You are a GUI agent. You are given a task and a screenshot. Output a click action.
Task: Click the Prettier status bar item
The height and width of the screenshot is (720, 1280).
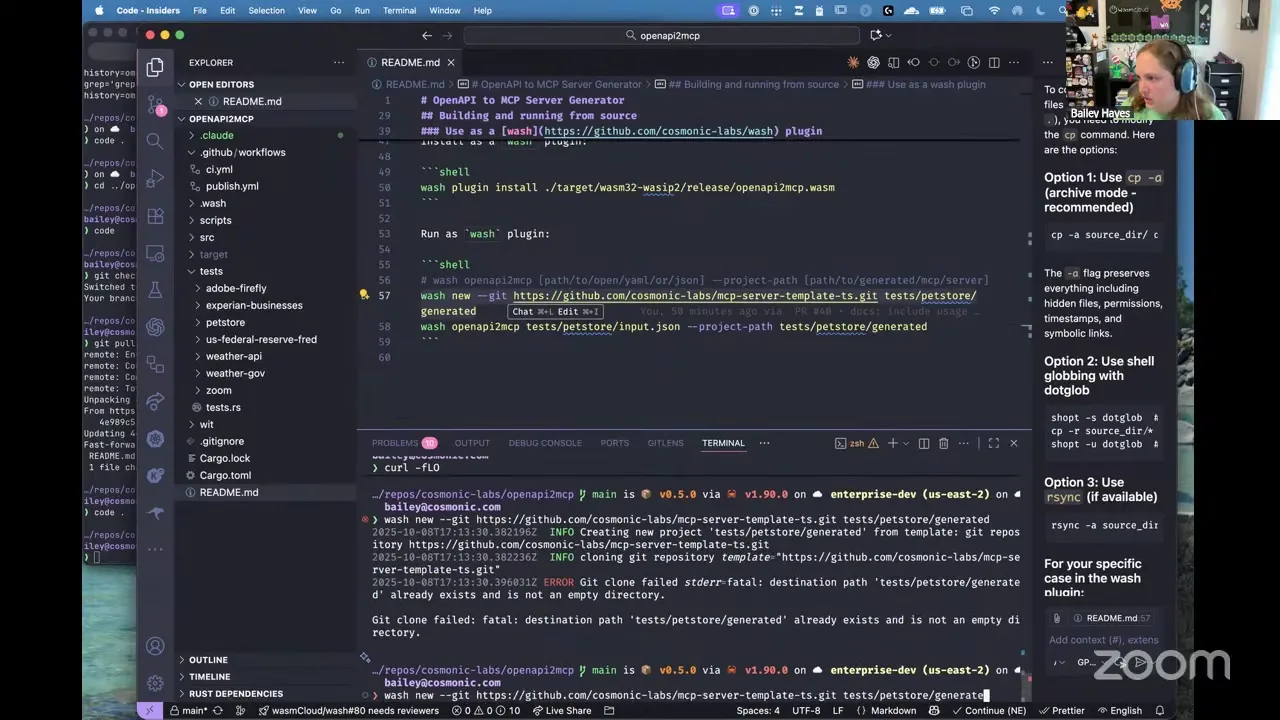tap(1061, 711)
